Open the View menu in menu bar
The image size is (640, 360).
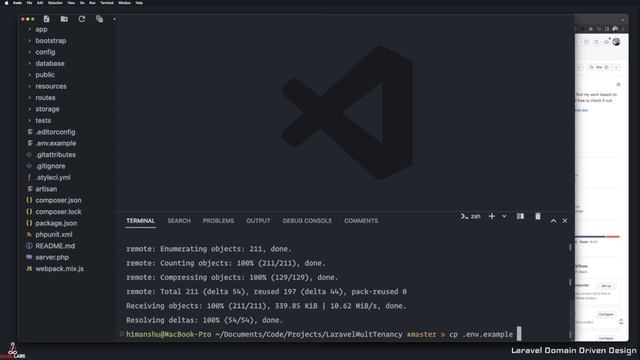(x=71, y=3)
